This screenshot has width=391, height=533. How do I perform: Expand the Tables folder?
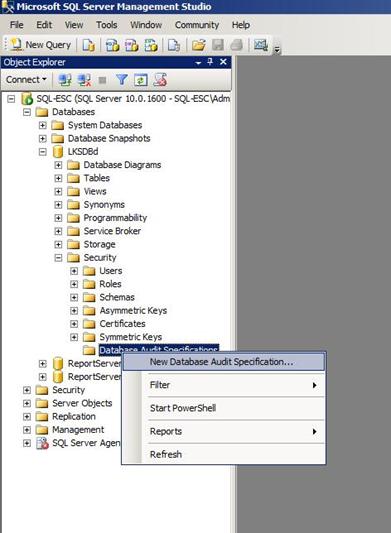click(x=58, y=178)
